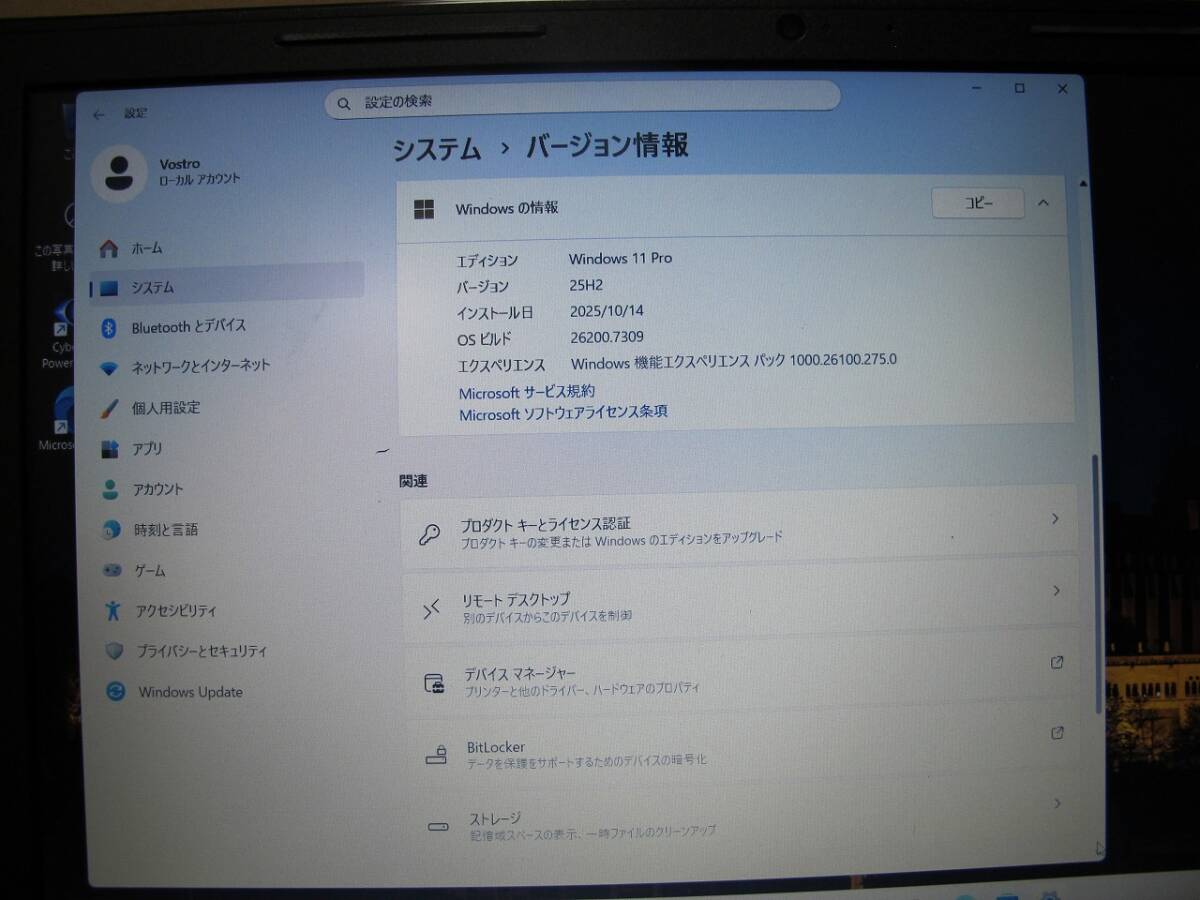Select the Windows 11 Pro edition text
The image size is (1200, 900).
[x=620, y=259]
